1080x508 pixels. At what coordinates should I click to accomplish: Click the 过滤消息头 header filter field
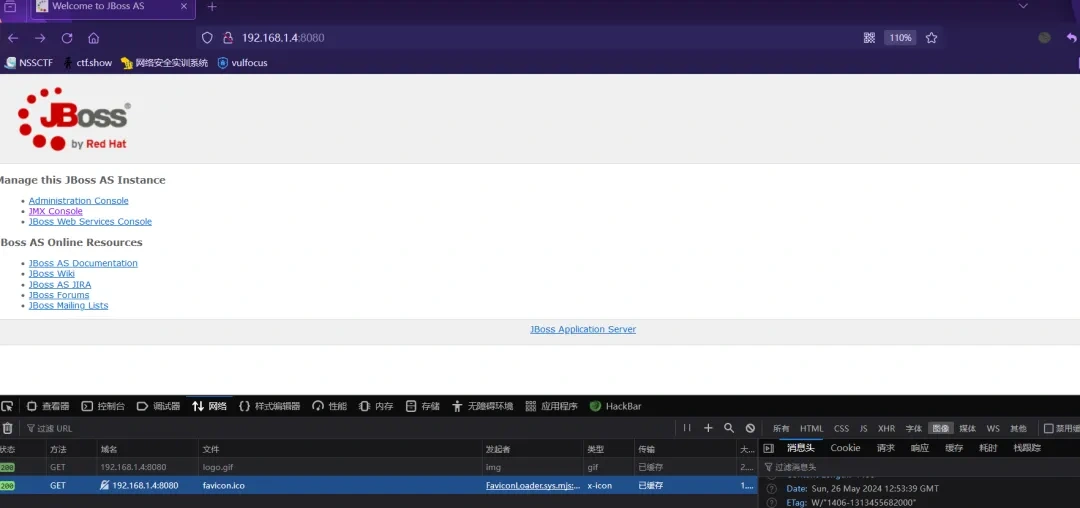[922, 467]
